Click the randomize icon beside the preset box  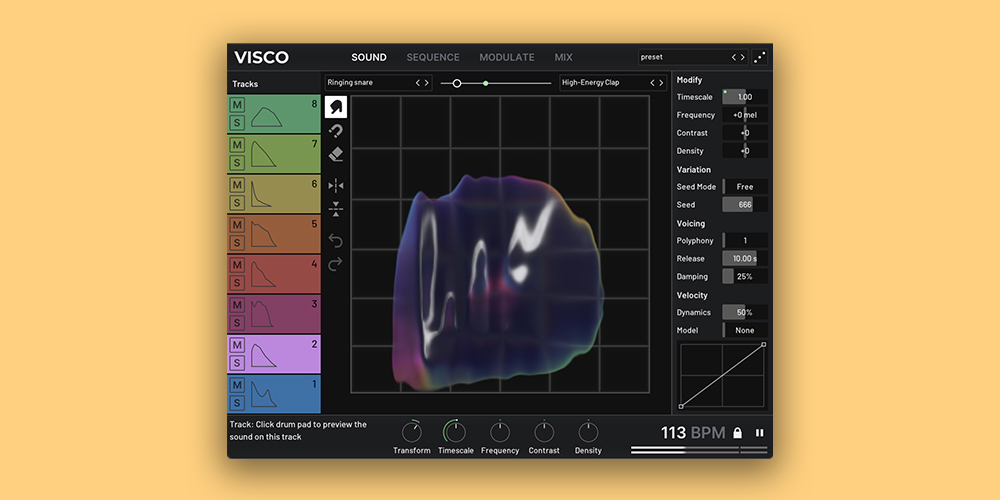[x=760, y=57]
